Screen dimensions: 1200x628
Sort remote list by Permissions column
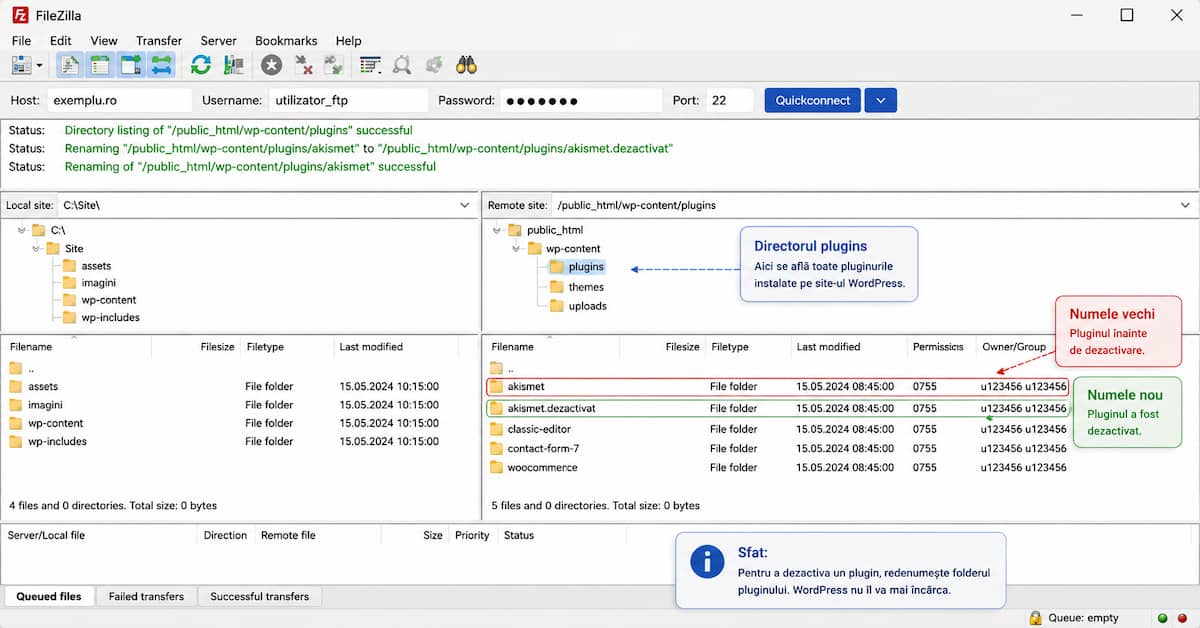coord(937,347)
